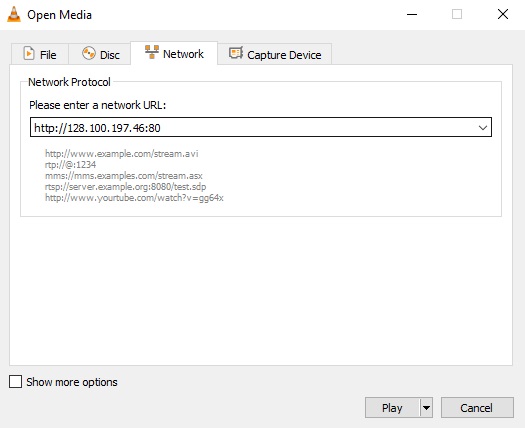Select the Network tab label
Image resolution: width=525 pixels, height=428 pixels.
(x=183, y=54)
